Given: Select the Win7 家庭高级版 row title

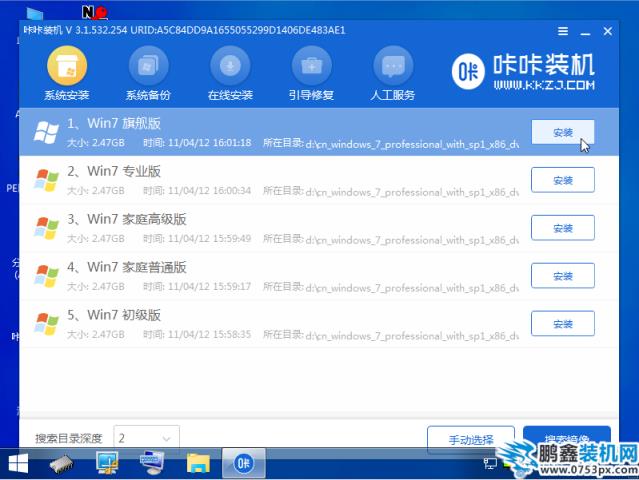Looking at the screenshot, I should coord(127,219).
